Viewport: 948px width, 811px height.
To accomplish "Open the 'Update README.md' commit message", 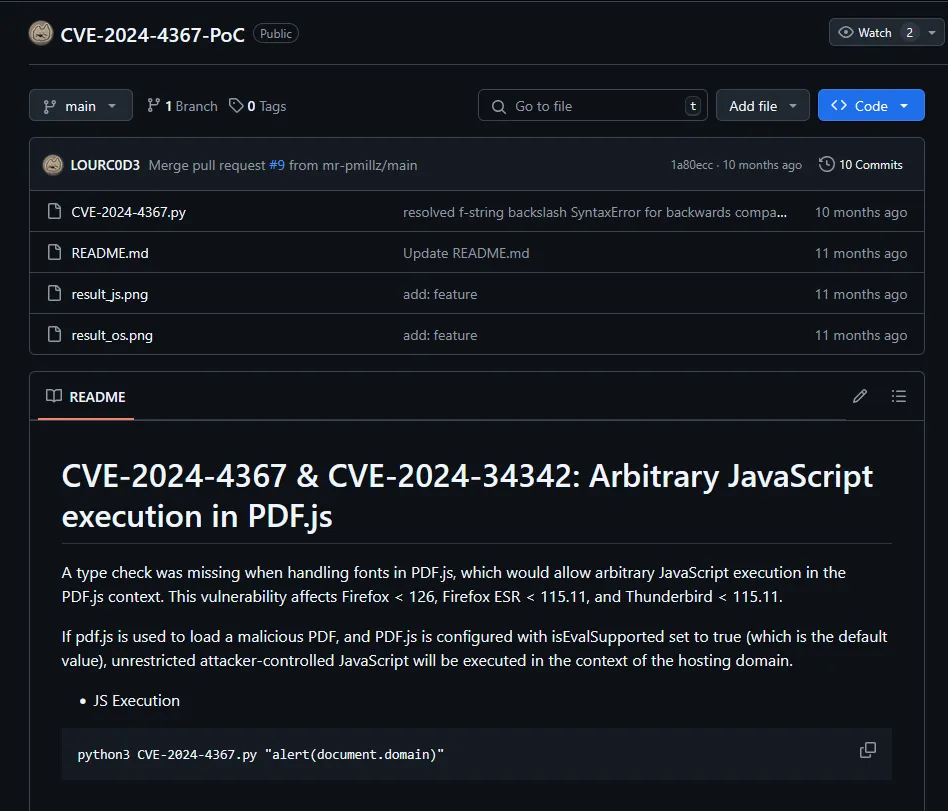I will click(x=466, y=253).
